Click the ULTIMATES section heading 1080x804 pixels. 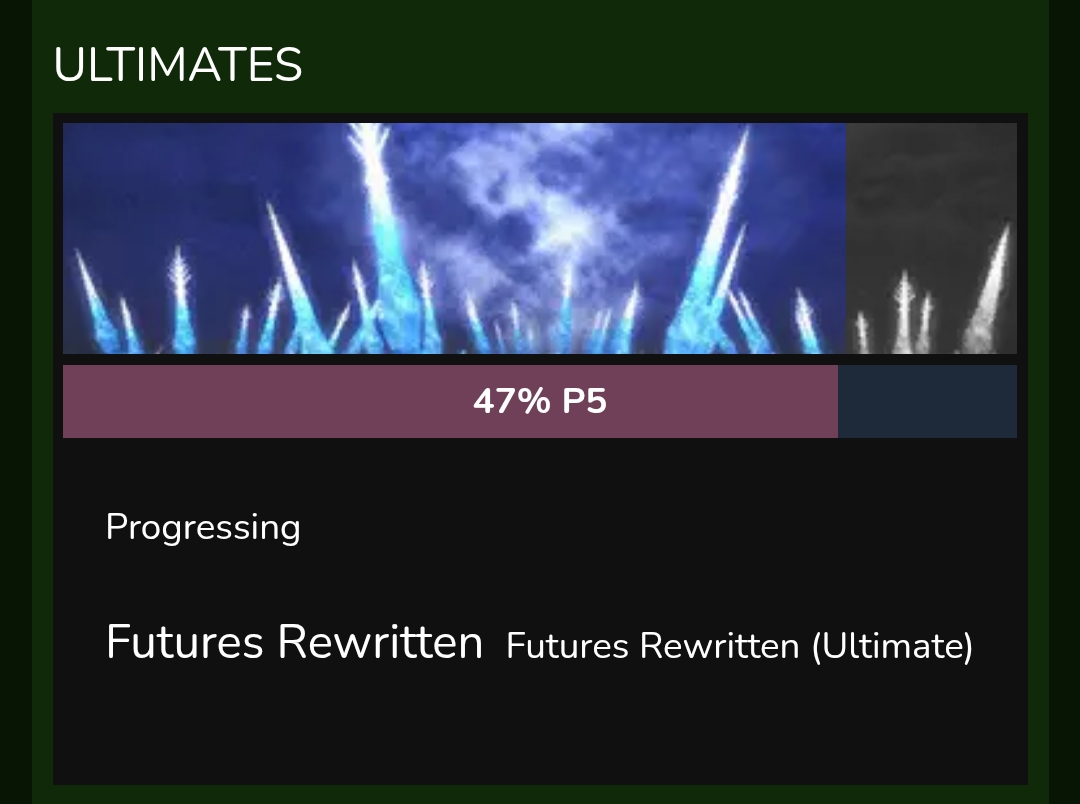point(178,65)
